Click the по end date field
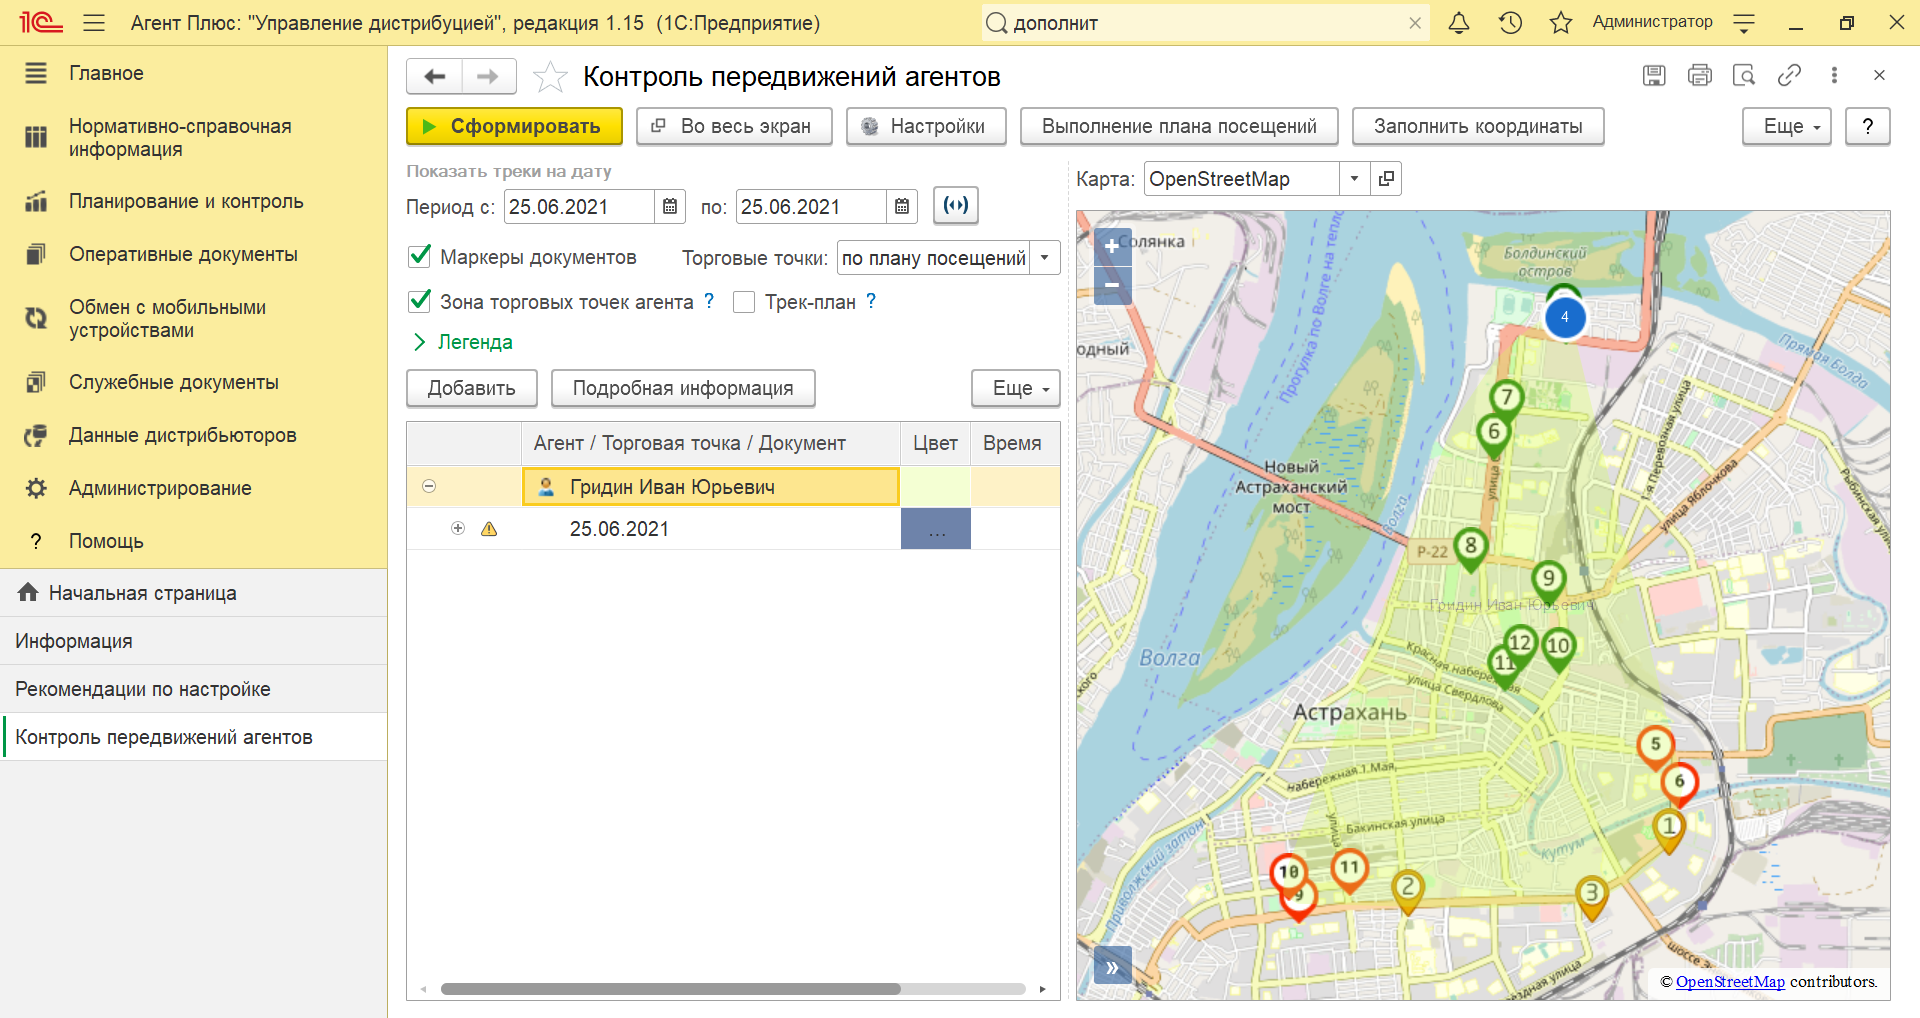 point(811,206)
